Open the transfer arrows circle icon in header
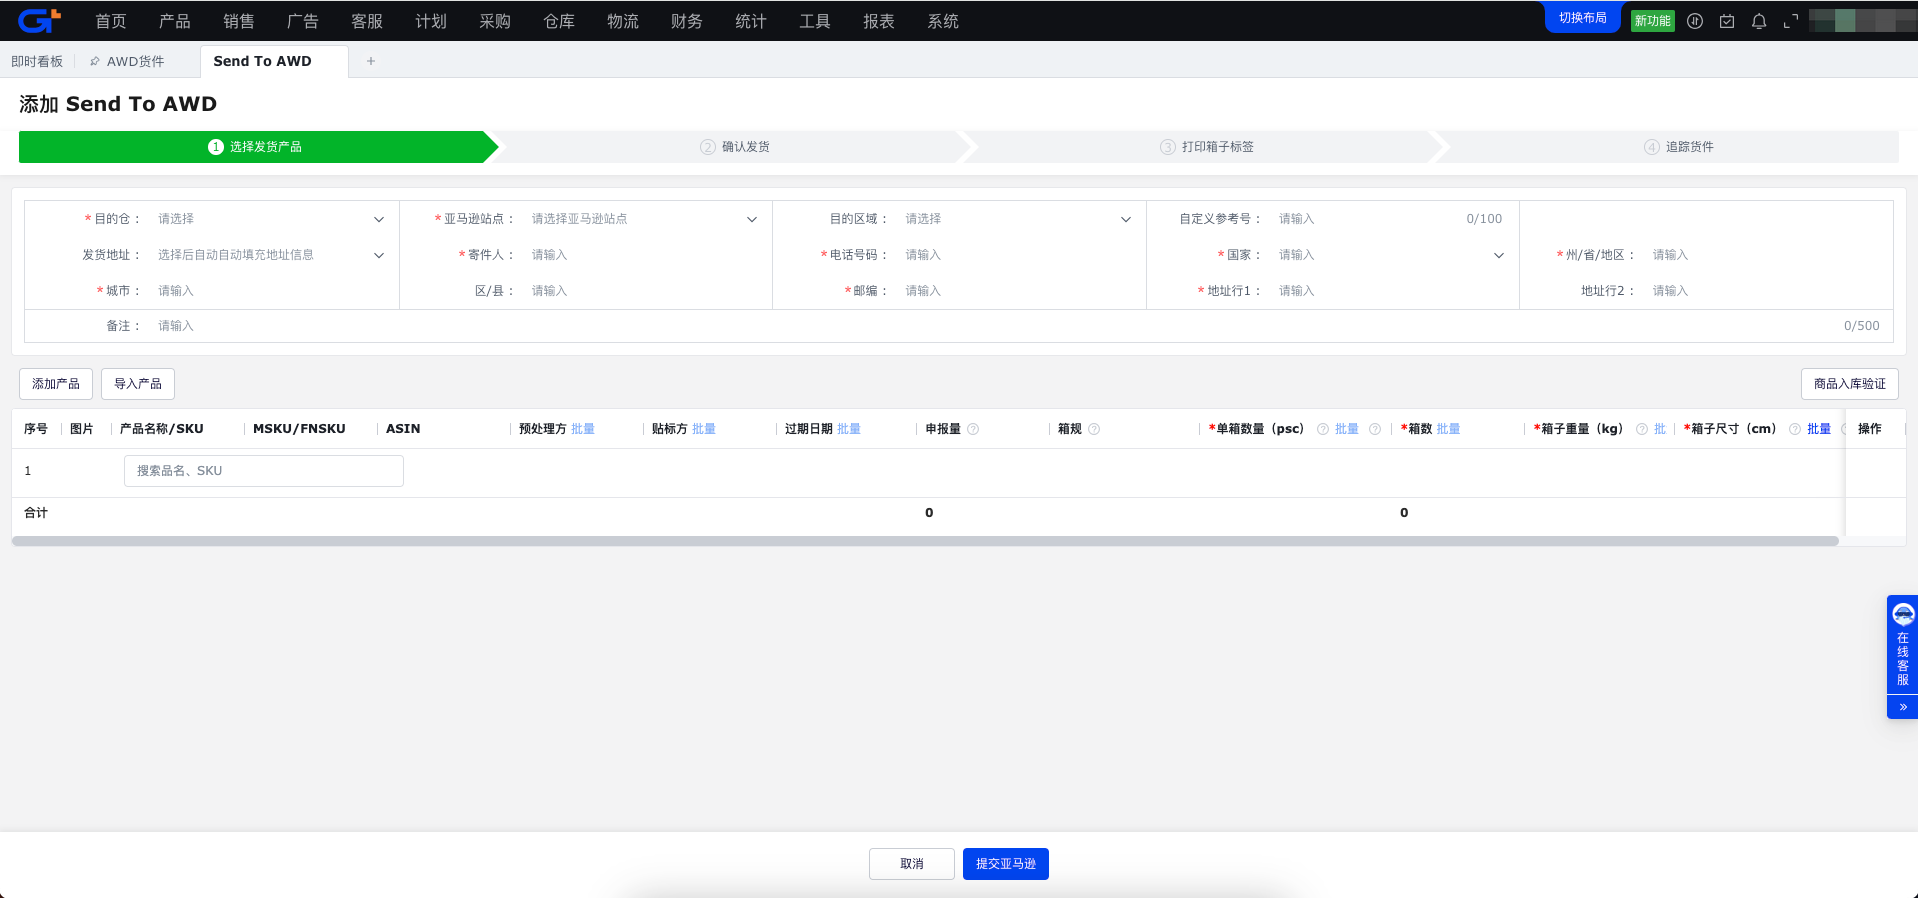The image size is (1918, 898). tap(1695, 21)
